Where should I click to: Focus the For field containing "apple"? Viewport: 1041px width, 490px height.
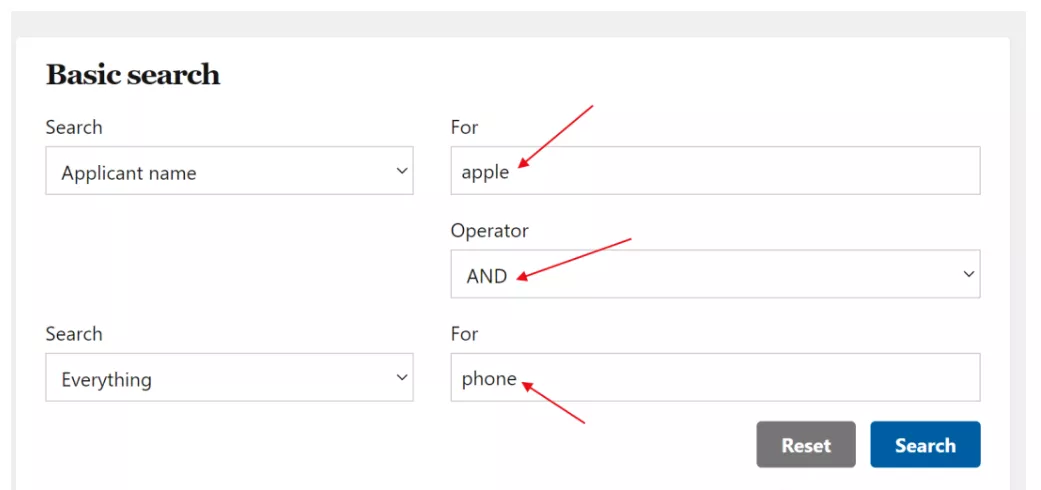[715, 171]
